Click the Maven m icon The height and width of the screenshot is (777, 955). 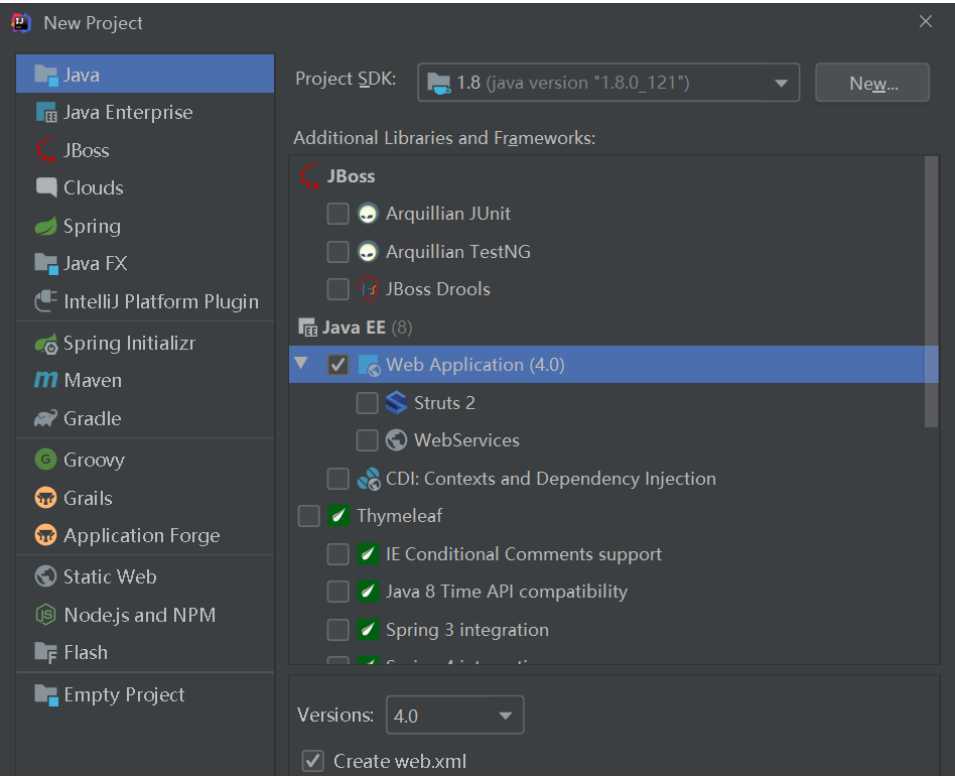(x=46, y=381)
